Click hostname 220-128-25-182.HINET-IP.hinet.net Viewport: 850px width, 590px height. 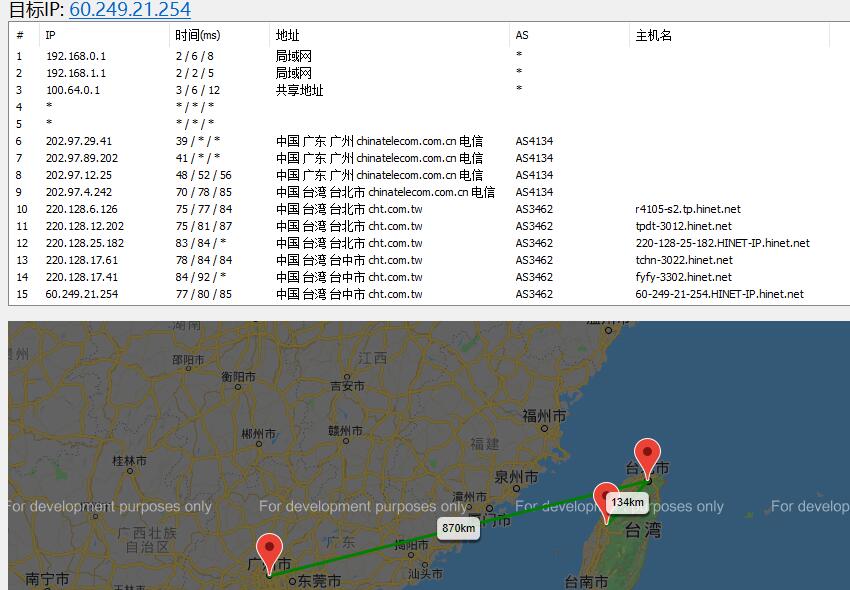[723, 243]
